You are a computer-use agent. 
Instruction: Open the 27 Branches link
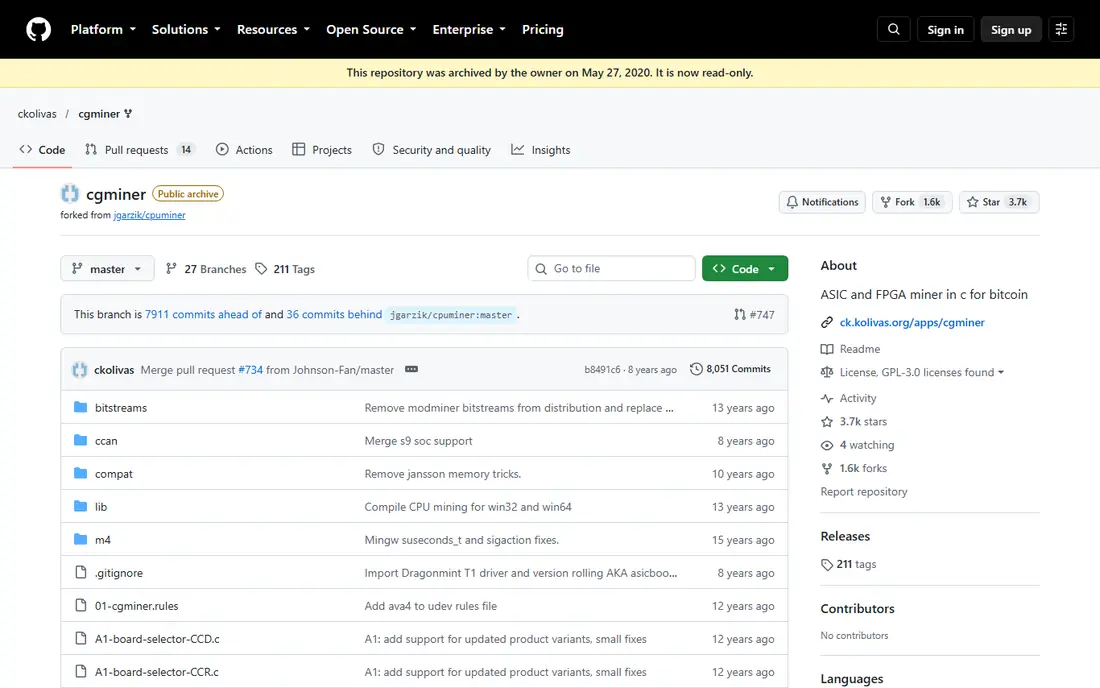point(206,269)
